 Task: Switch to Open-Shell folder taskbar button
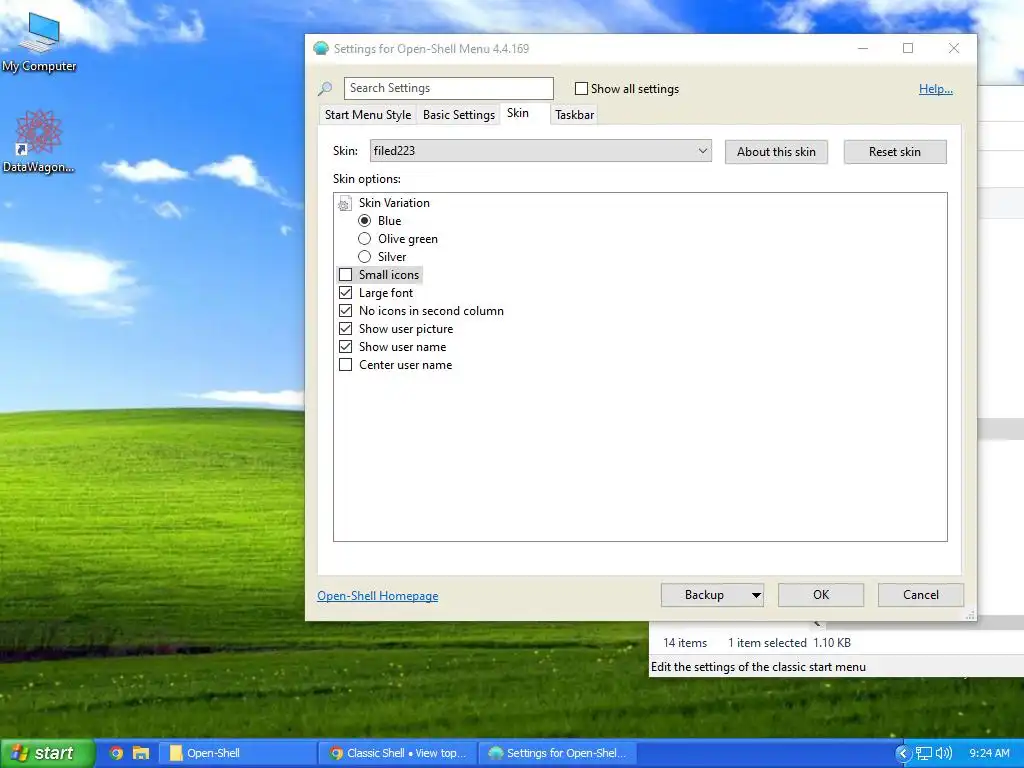(x=238, y=753)
